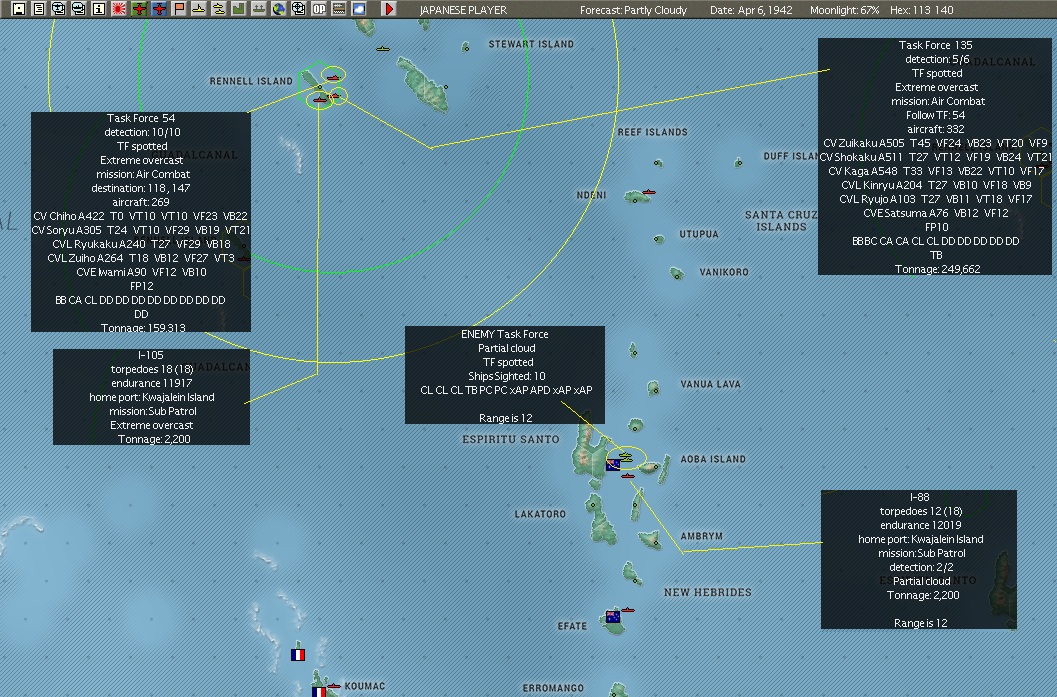Select the submarine icon north of Stewart Island
Screen dimensions: 1057x697
(x=383, y=49)
